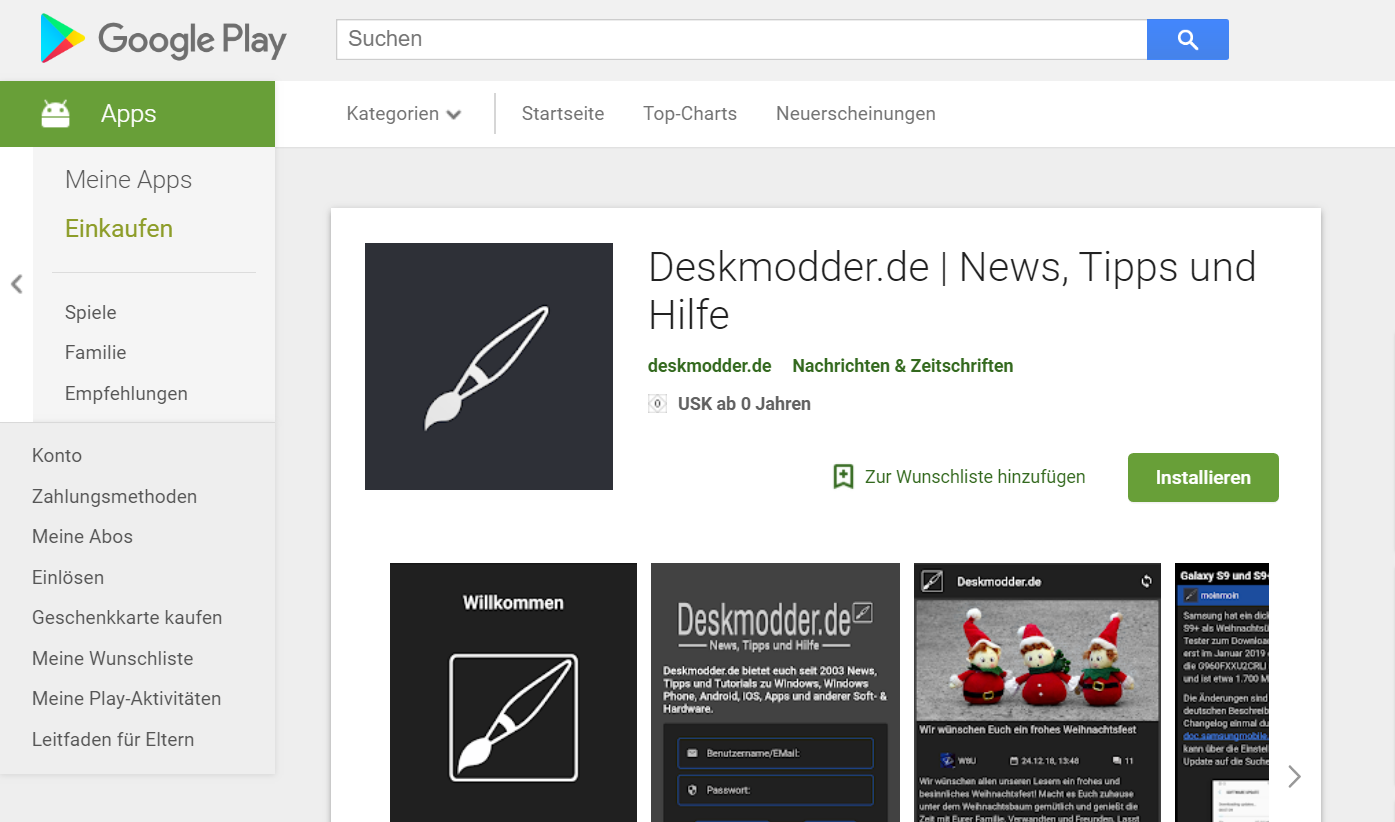Open Meine Apps in the sidebar

click(128, 180)
